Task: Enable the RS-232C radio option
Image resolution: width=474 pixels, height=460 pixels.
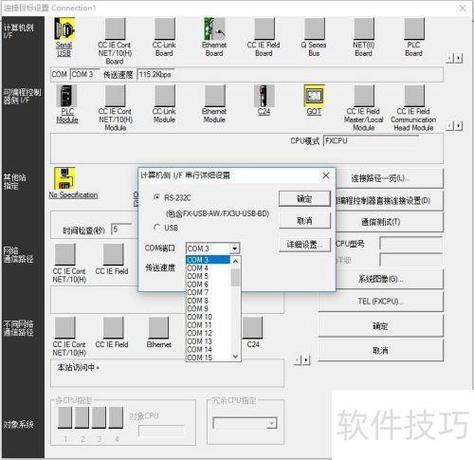Action: (x=157, y=197)
